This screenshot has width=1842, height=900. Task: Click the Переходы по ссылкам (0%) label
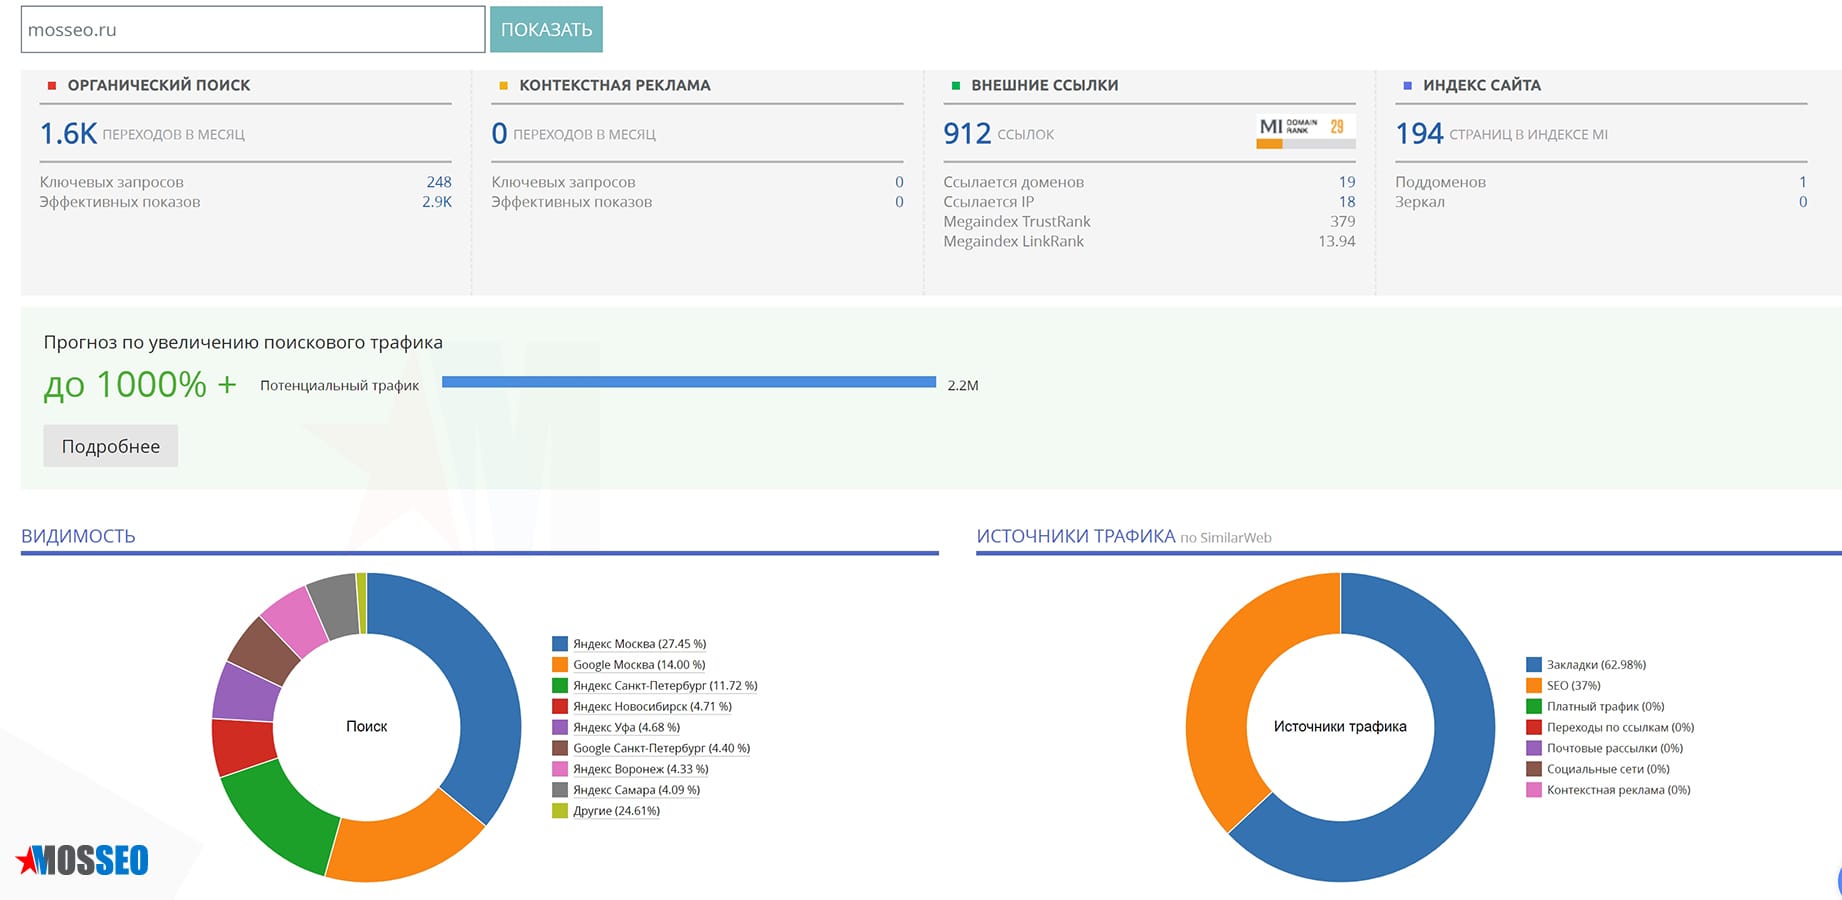(1621, 728)
